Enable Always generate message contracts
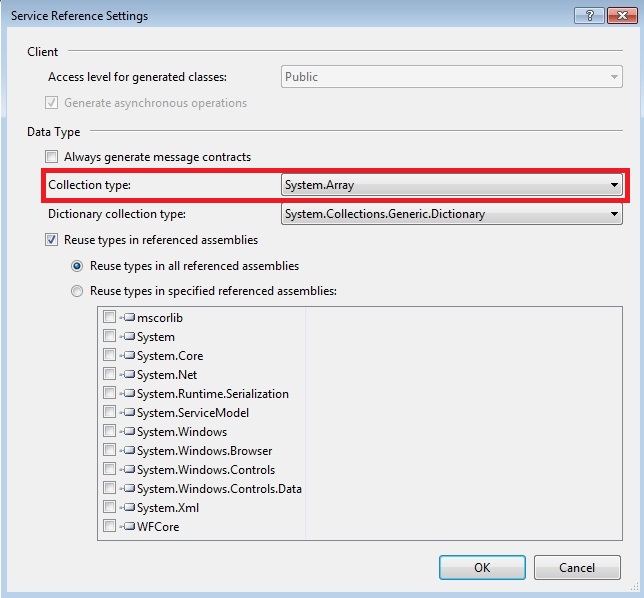644x598 pixels. tap(51, 157)
